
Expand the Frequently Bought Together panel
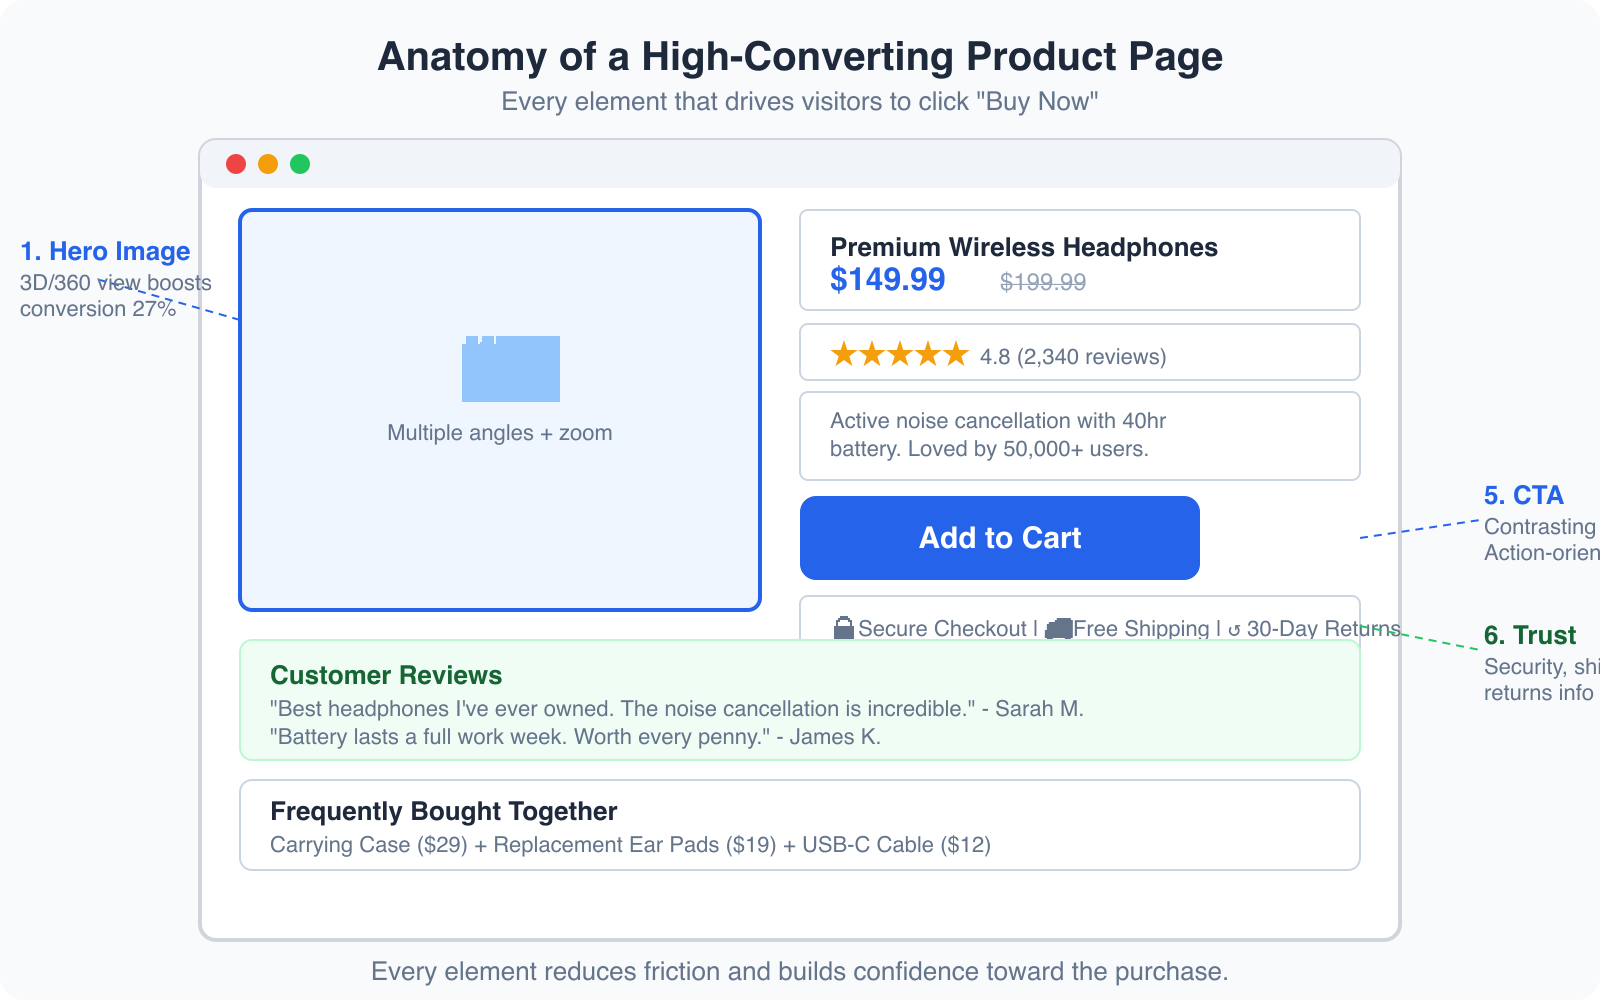(443, 811)
